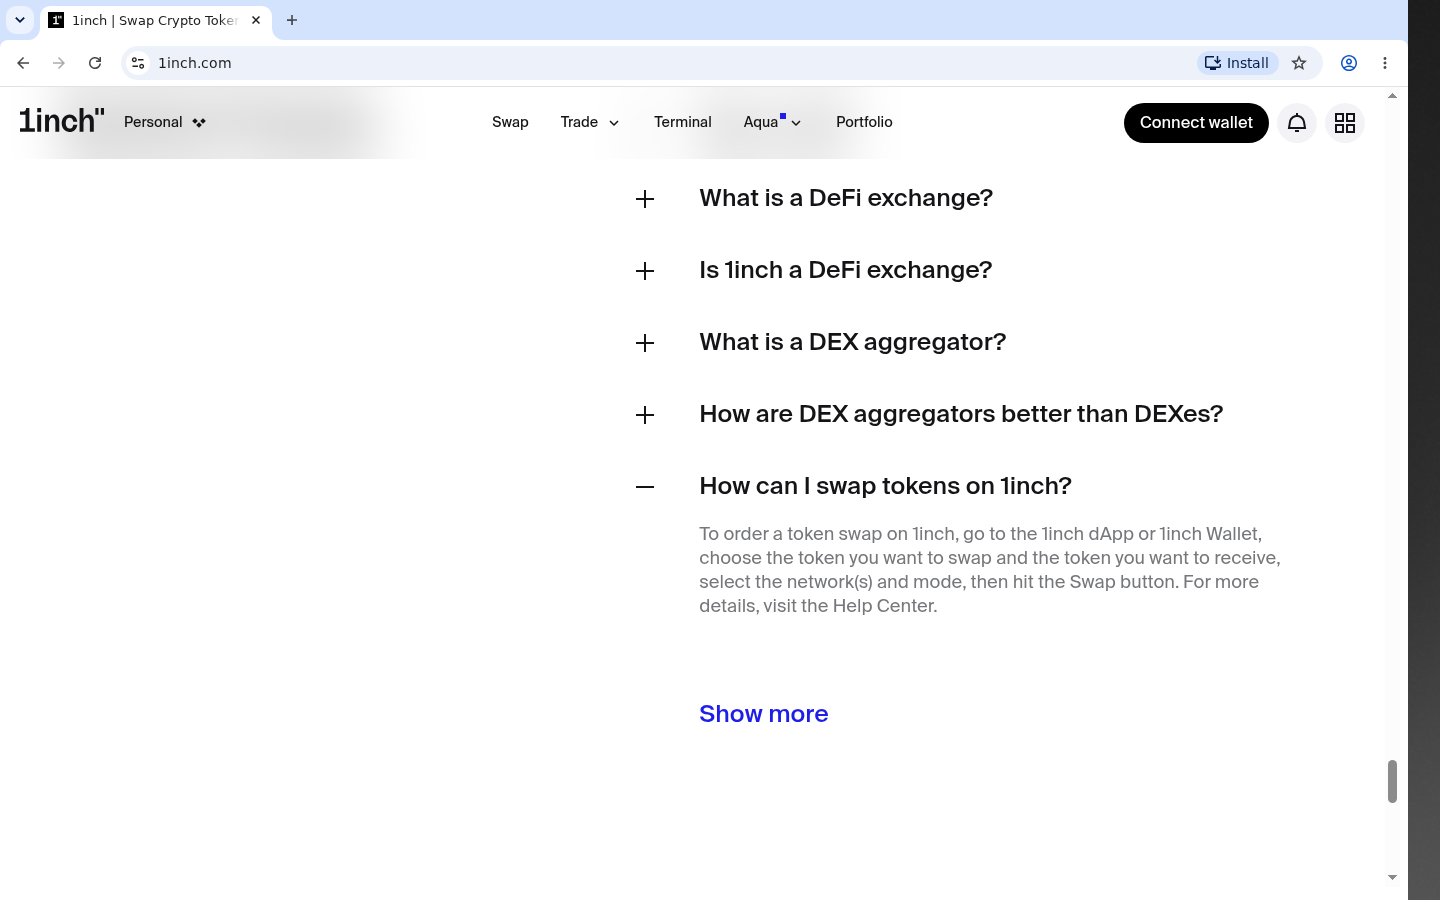Reload the page

[x=95, y=63]
